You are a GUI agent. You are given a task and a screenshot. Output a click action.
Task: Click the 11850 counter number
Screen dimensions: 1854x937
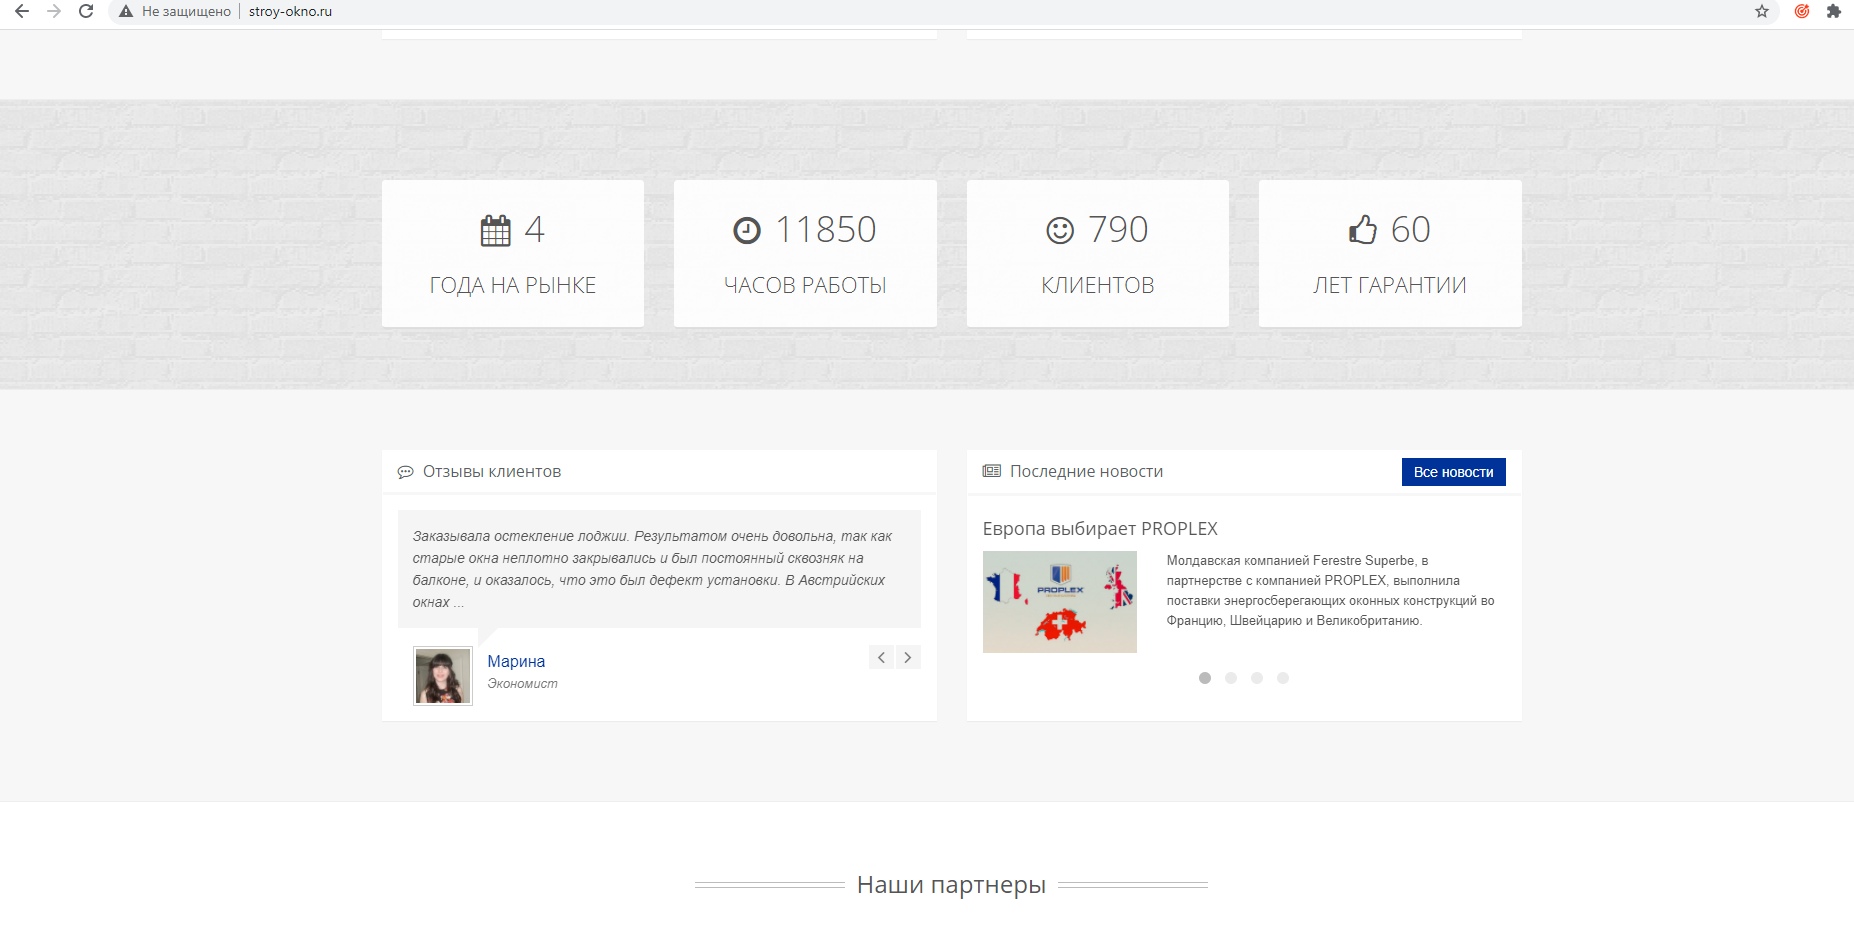click(826, 230)
